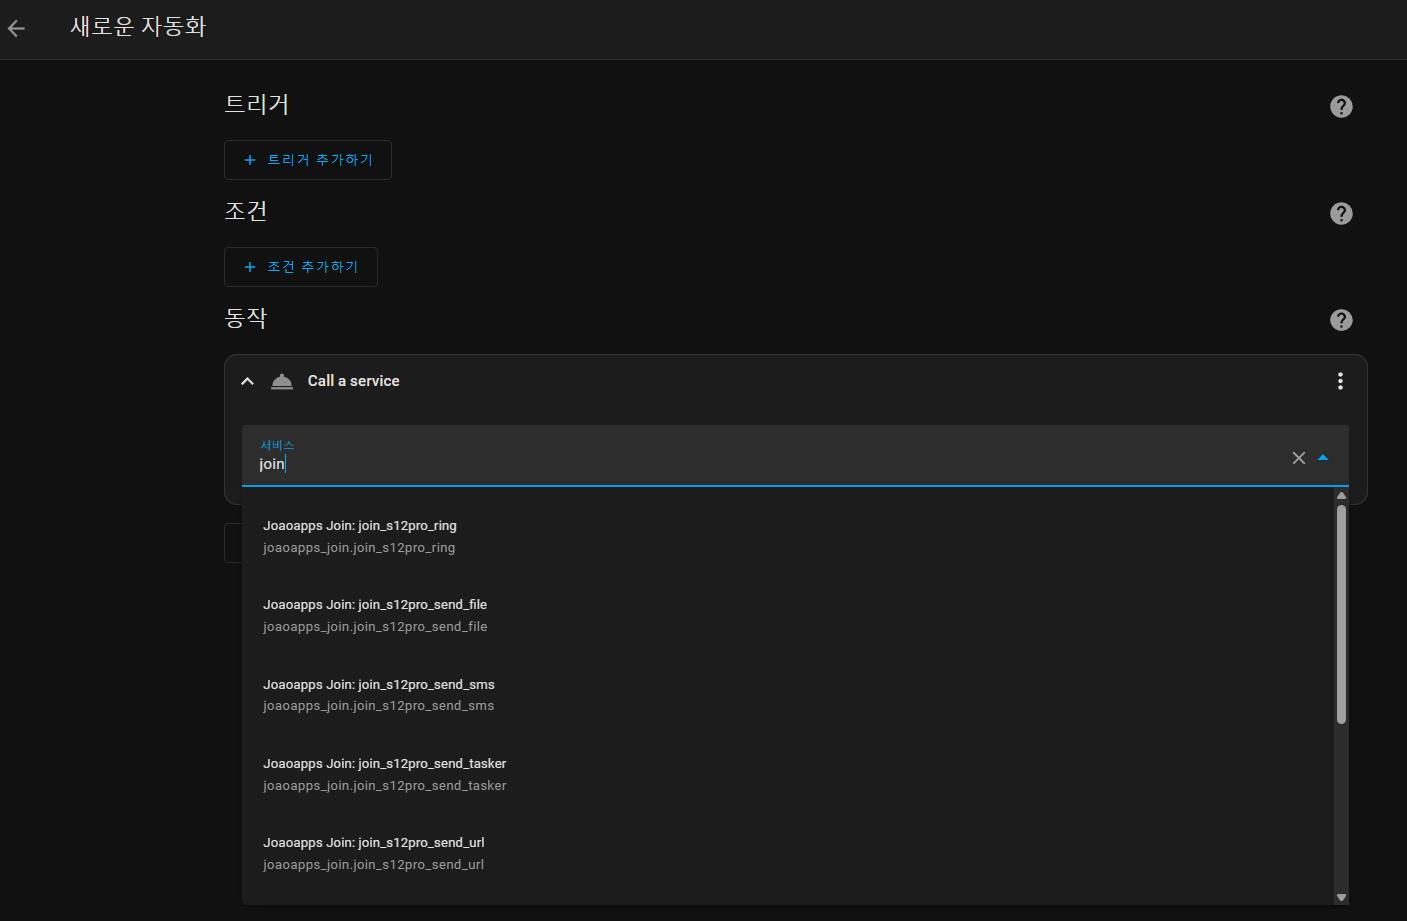Open help for the 동작 section

(1341, 320)
